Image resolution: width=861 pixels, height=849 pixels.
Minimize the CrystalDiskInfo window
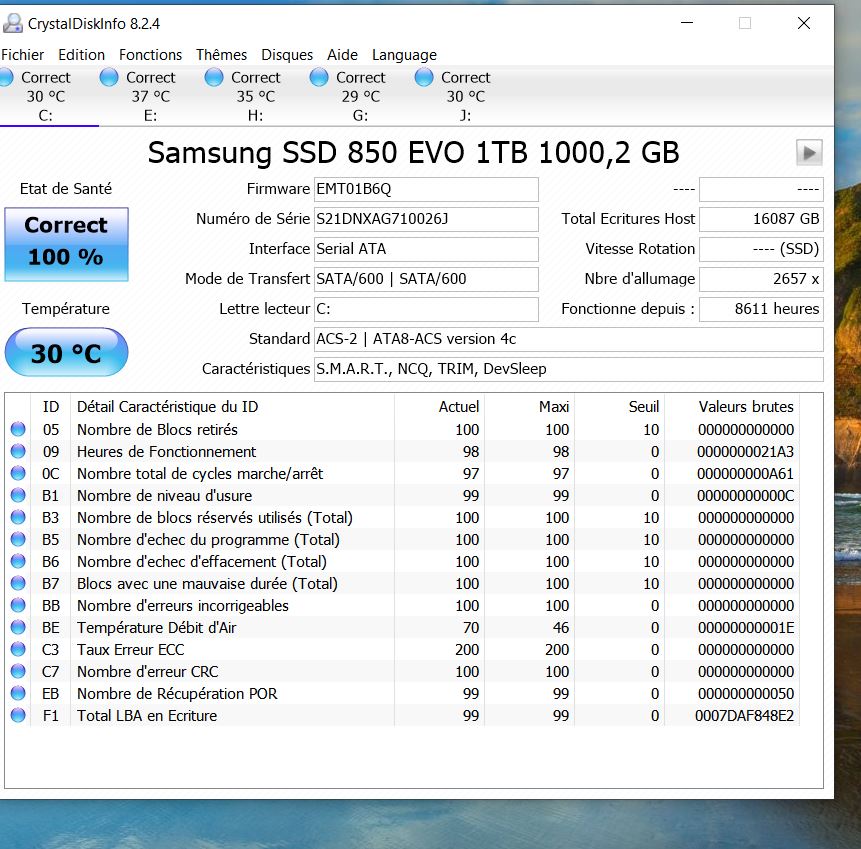pos(687,23)
